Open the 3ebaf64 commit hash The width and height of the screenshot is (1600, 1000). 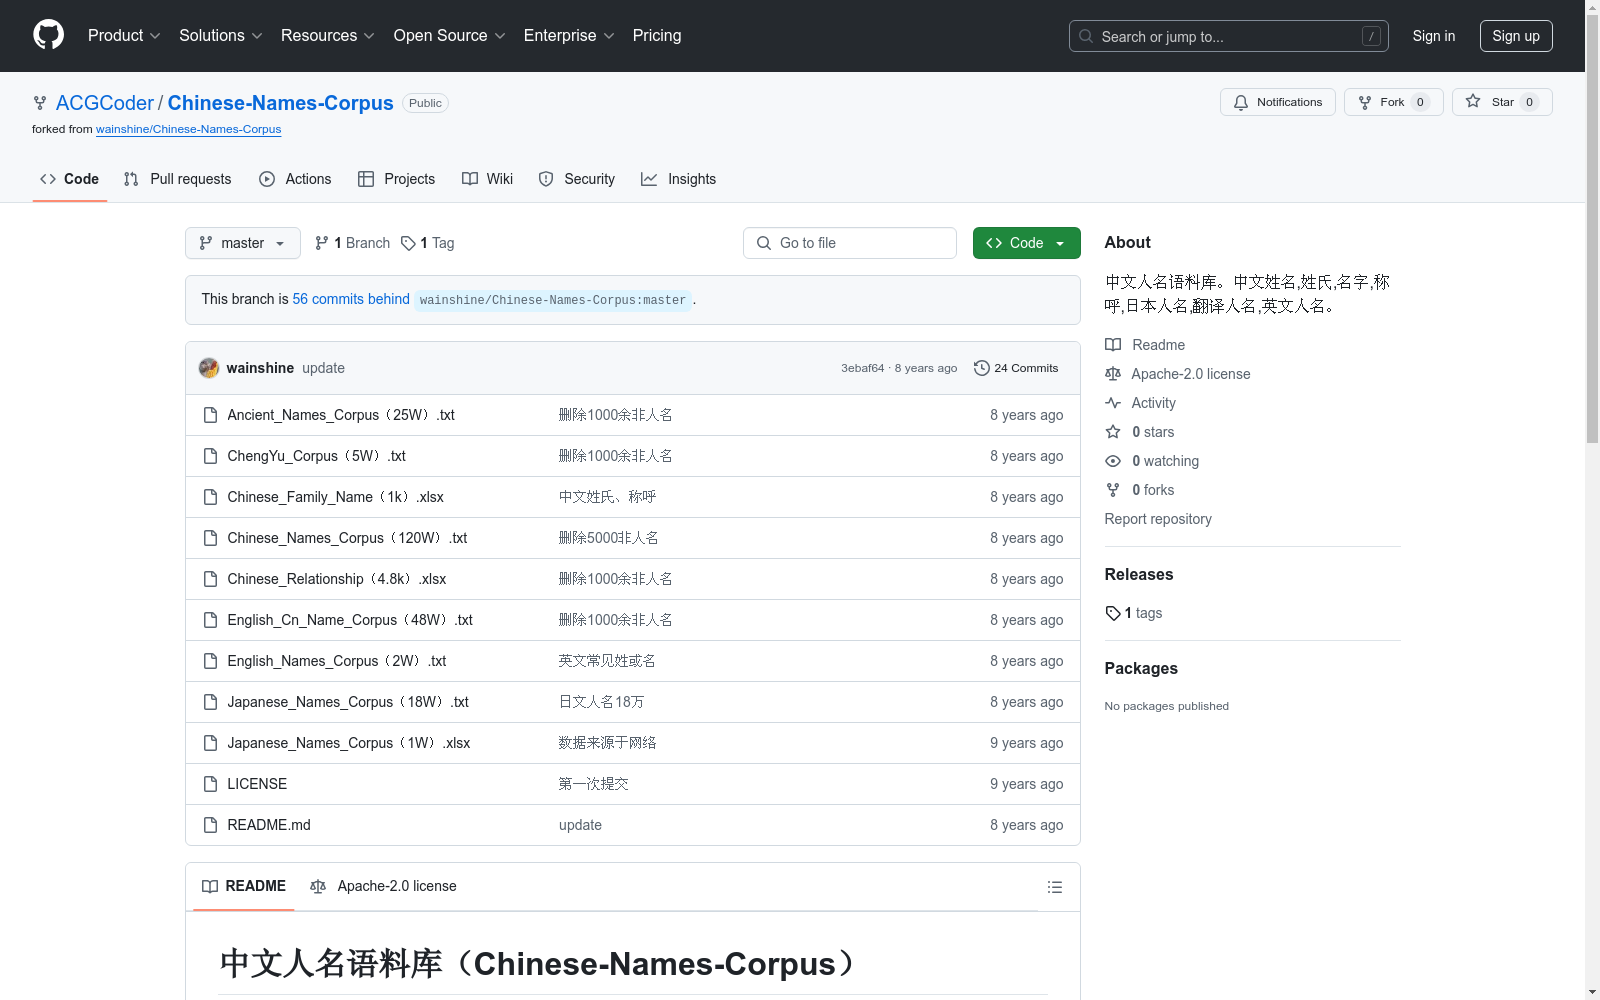pos(862,368)
